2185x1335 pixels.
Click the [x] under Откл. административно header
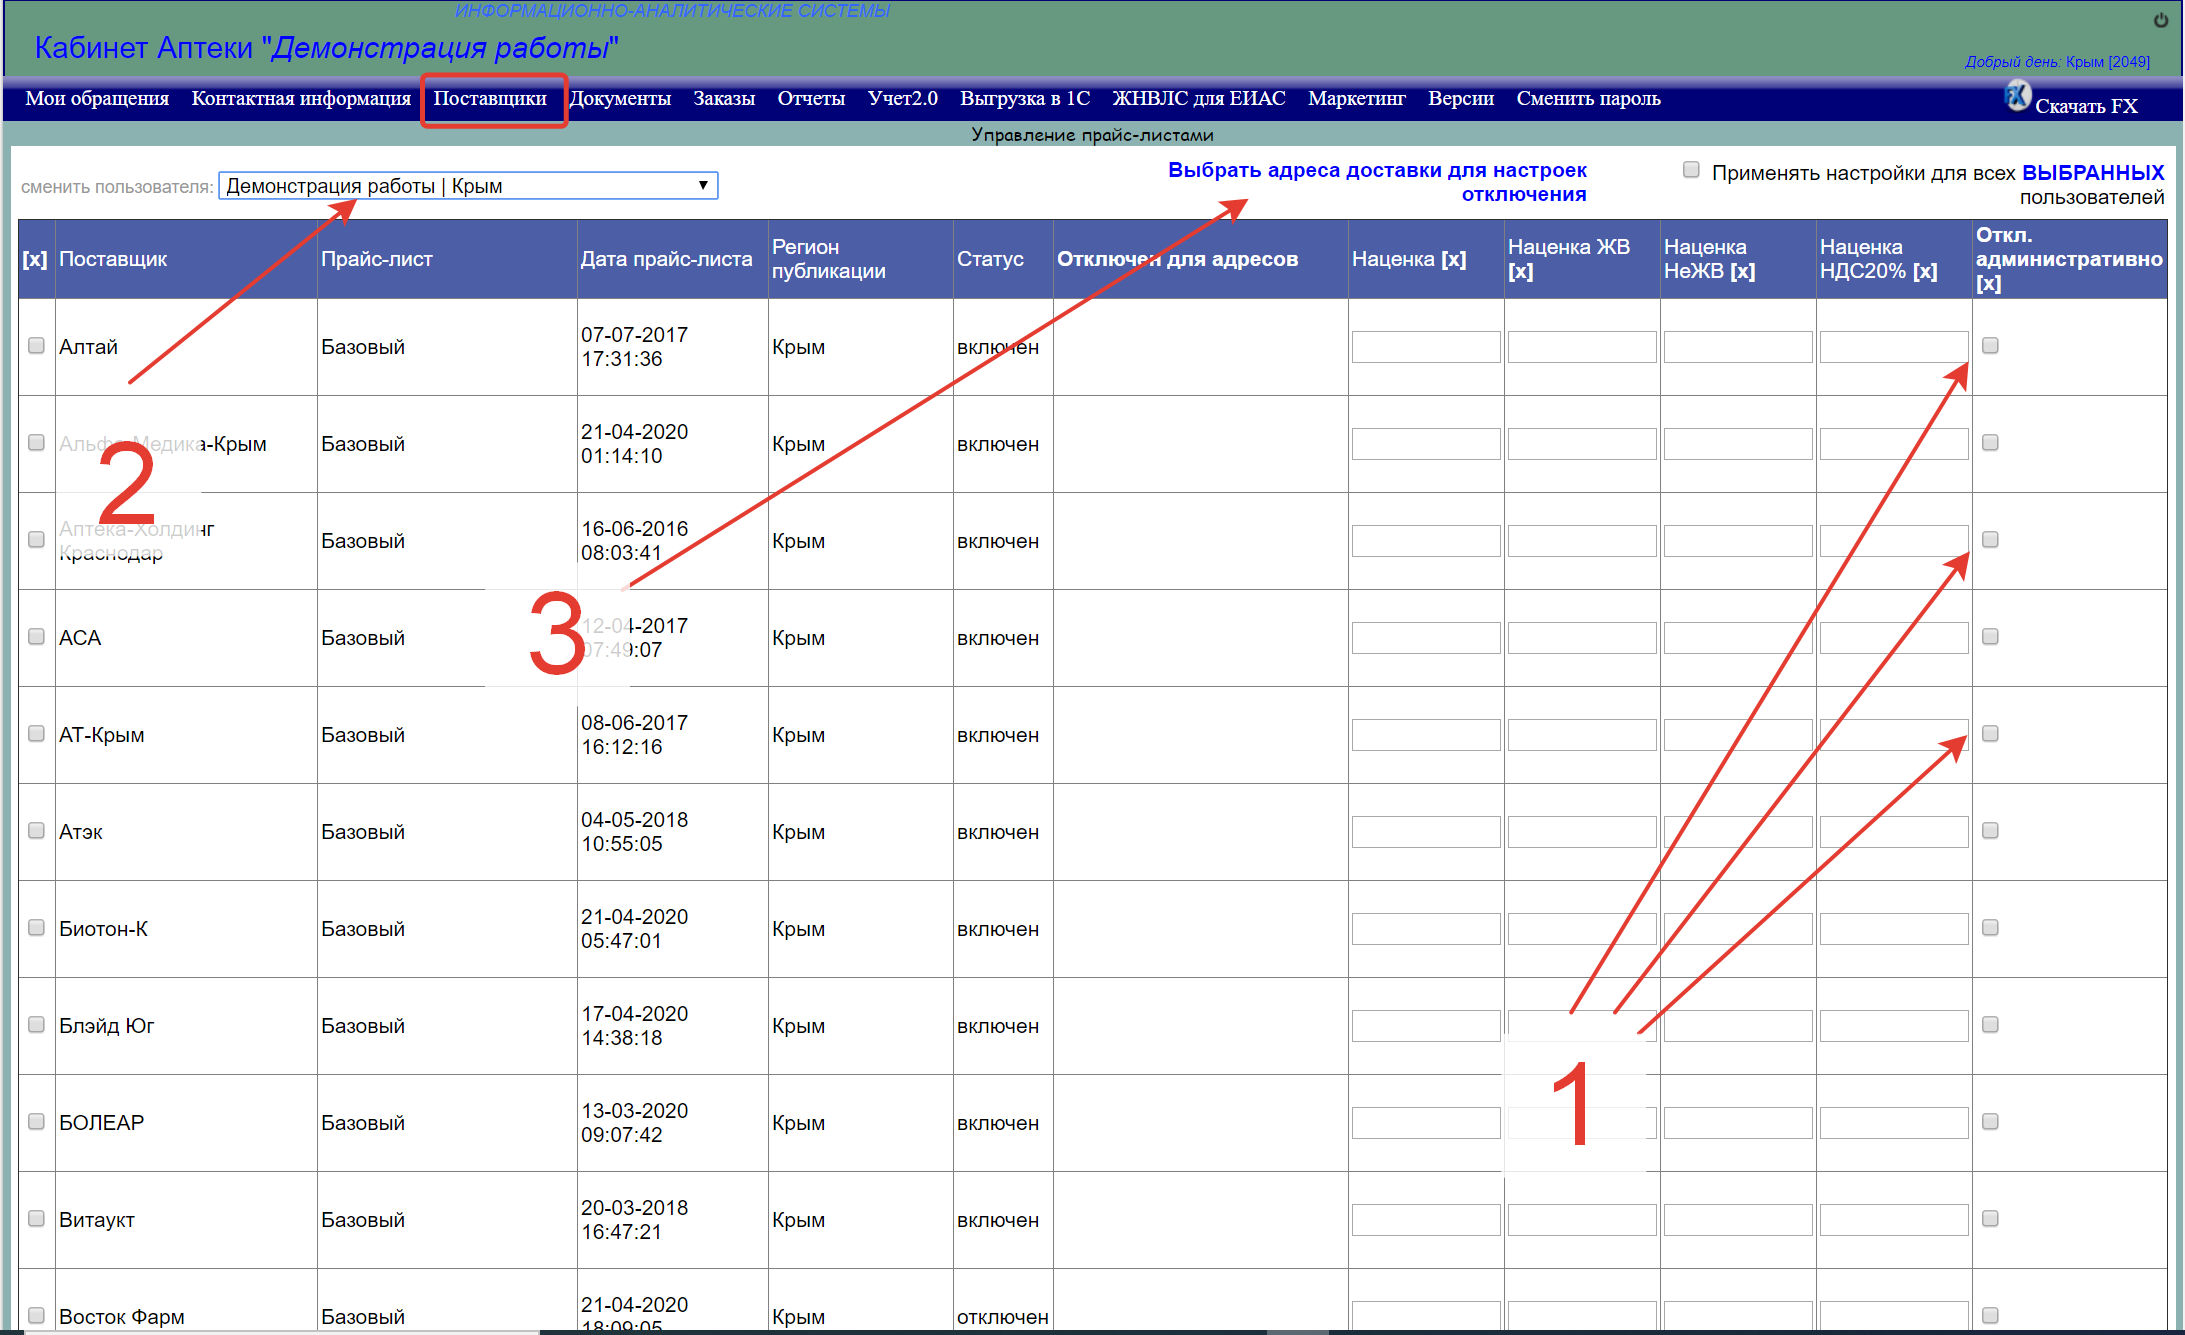[x=1988, y=283]
